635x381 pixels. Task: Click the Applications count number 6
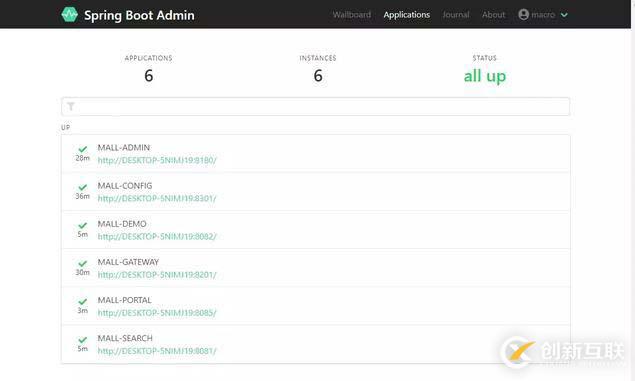149,76
